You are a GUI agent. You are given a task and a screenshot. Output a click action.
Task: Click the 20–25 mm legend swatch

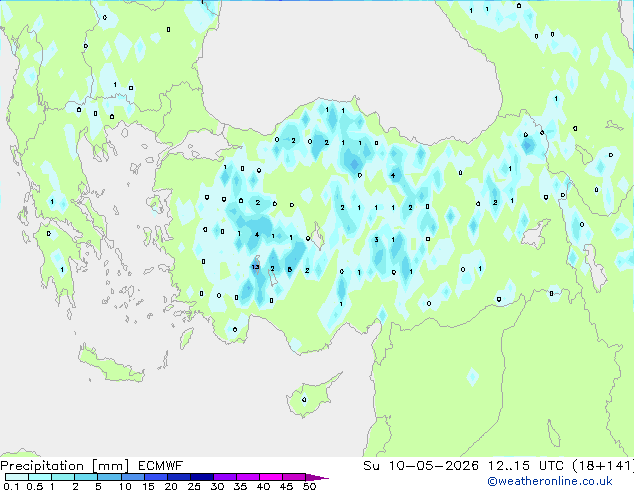178,477
